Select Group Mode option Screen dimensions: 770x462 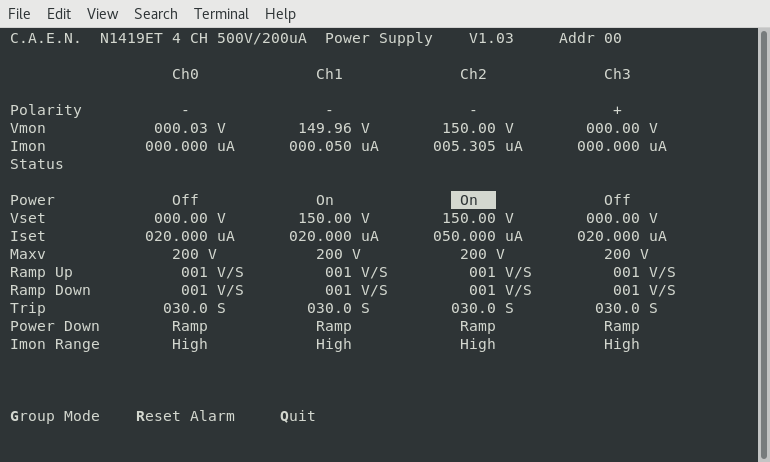[55, 416]
